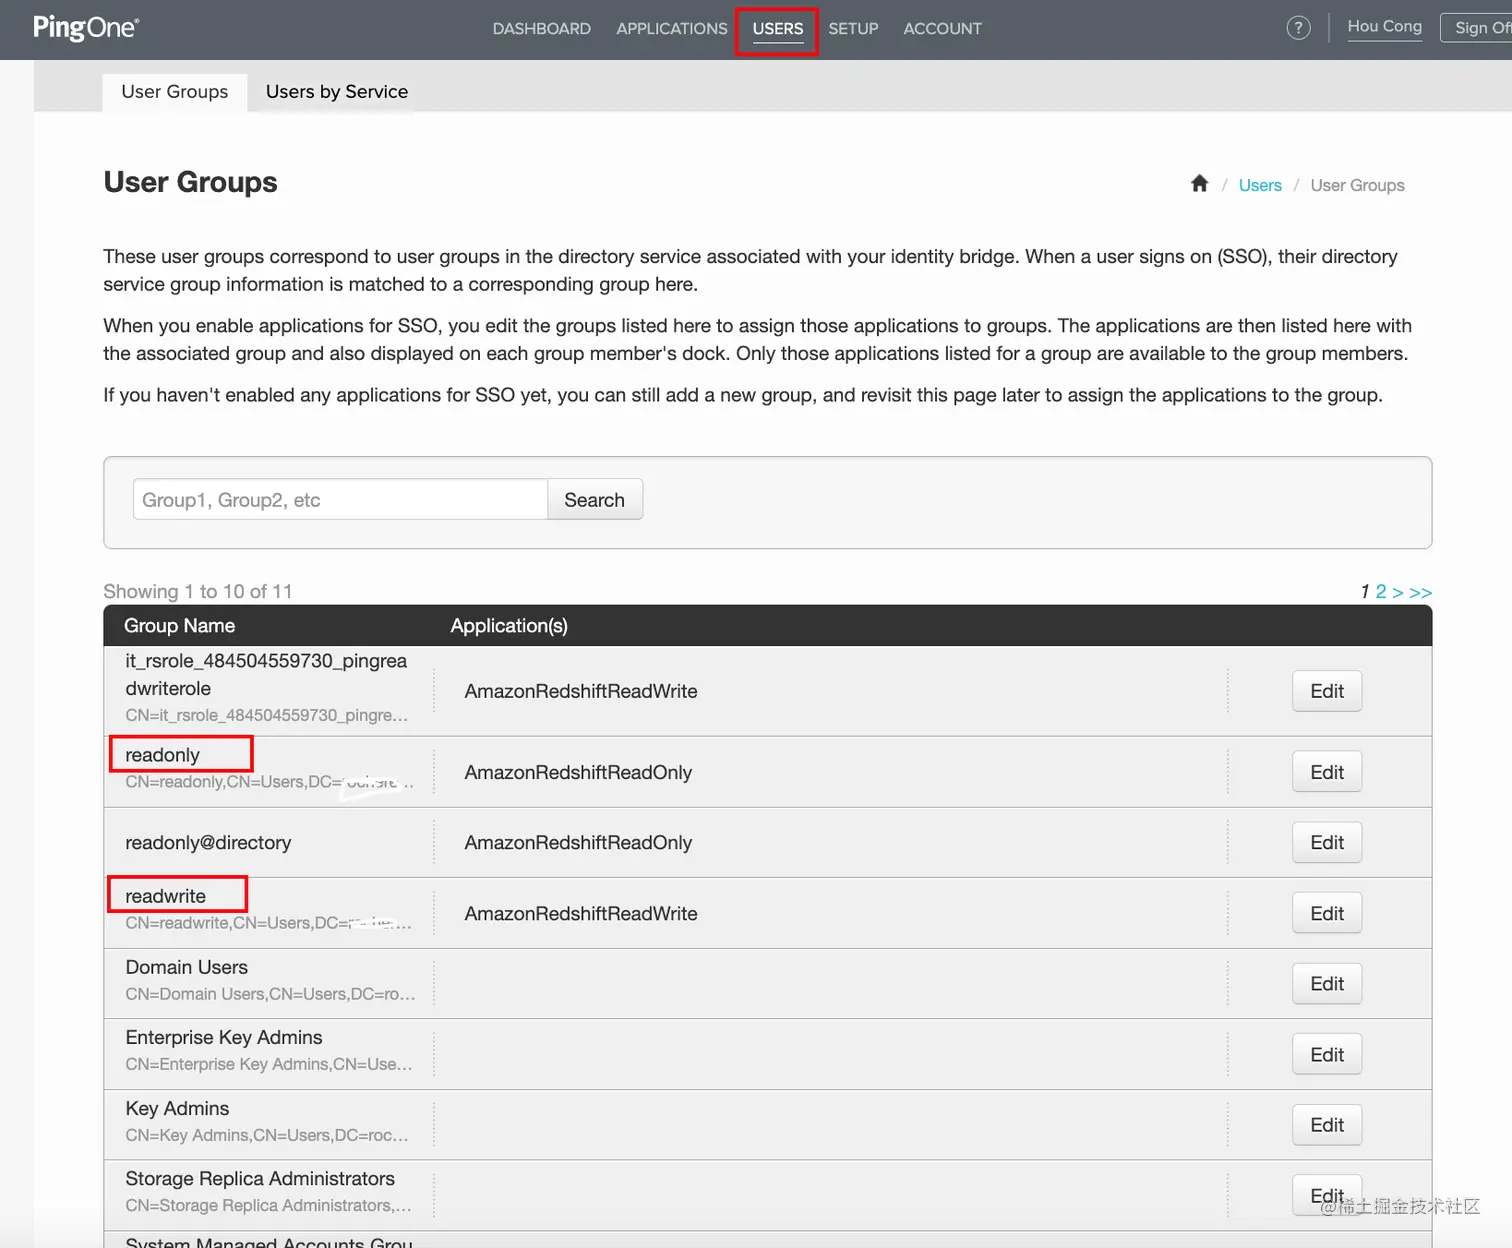This screenshot has width=1512, height=1248.
Task: Edit the readonly@directory group
Action: point(1327,843)
